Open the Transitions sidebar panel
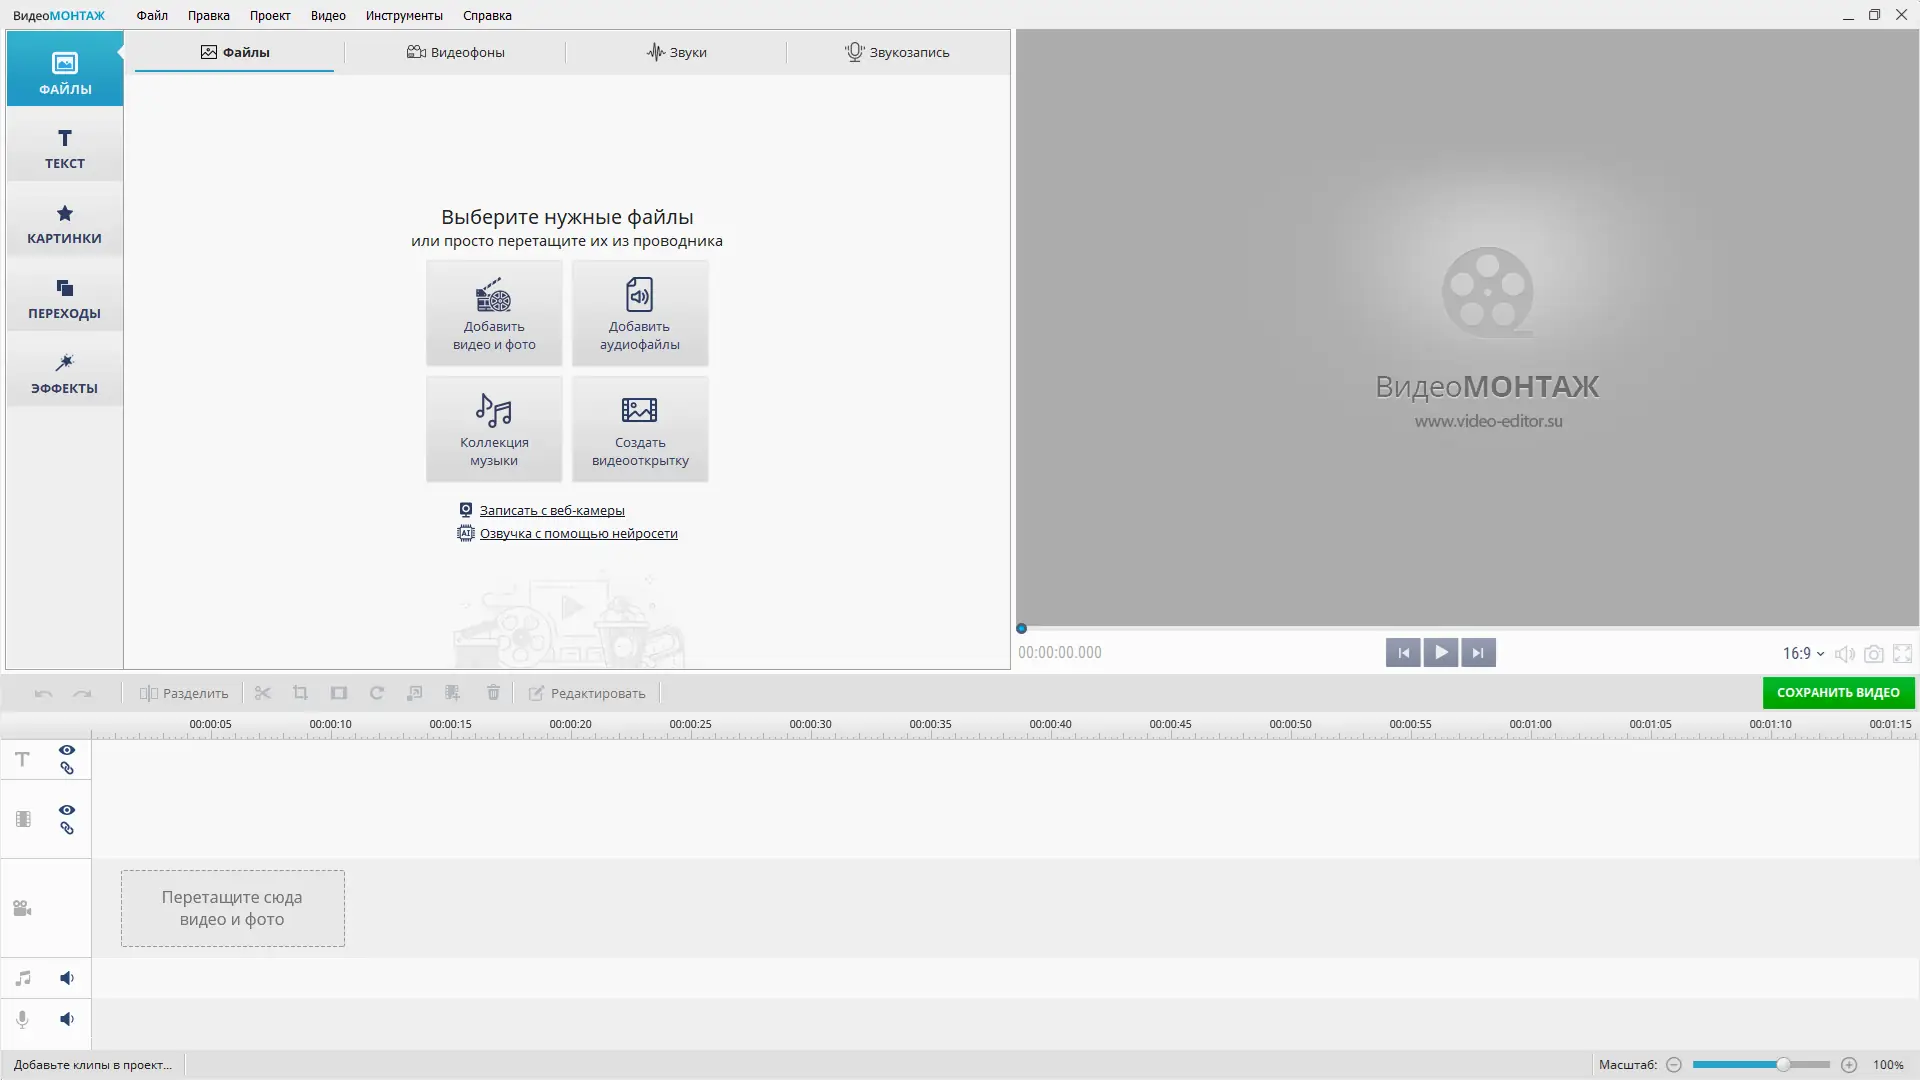Viewport: 1920px width, 1080px height. 65,298
